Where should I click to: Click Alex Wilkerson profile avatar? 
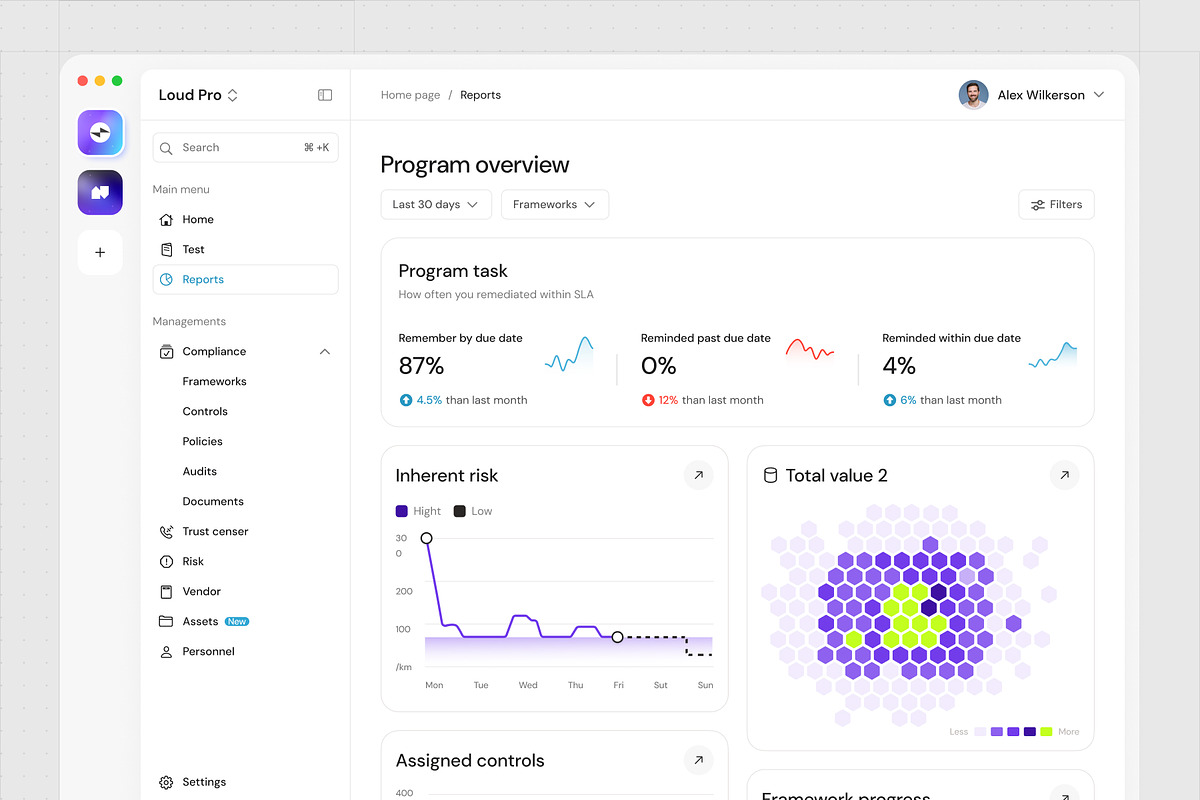coord(974,95)
